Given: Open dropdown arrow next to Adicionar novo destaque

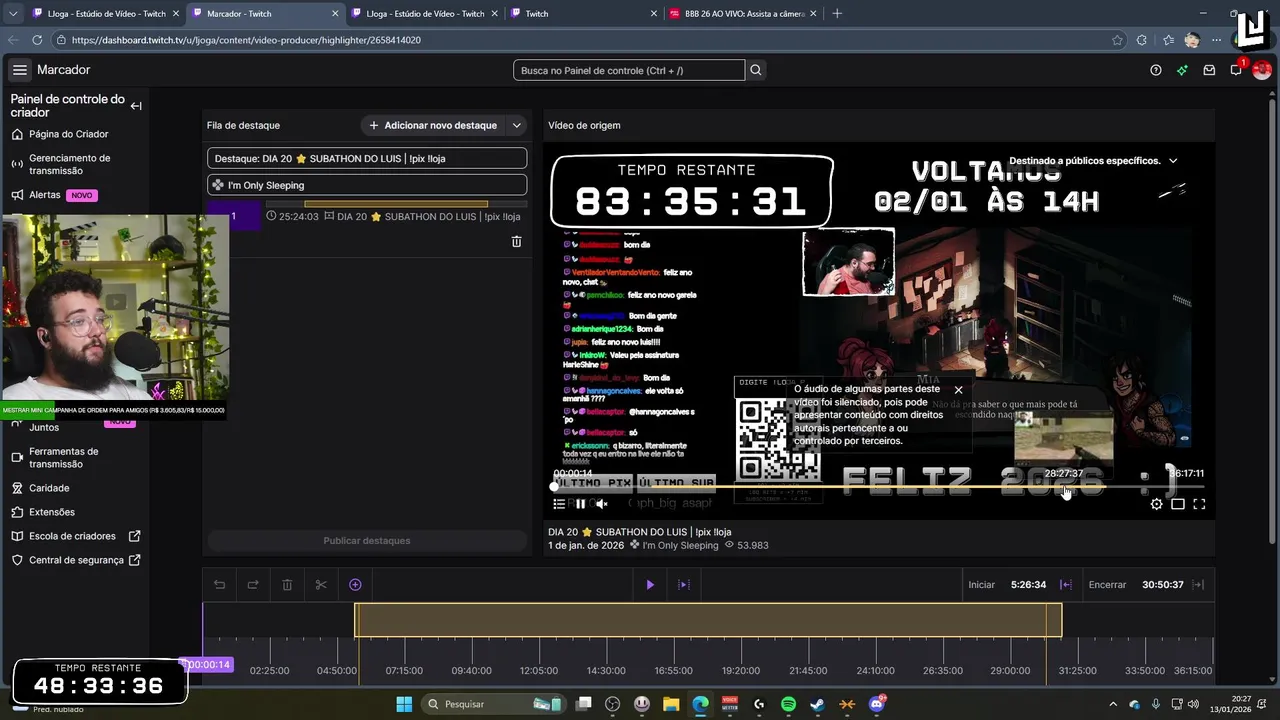Looking at the screenshot, I should 517,125.
